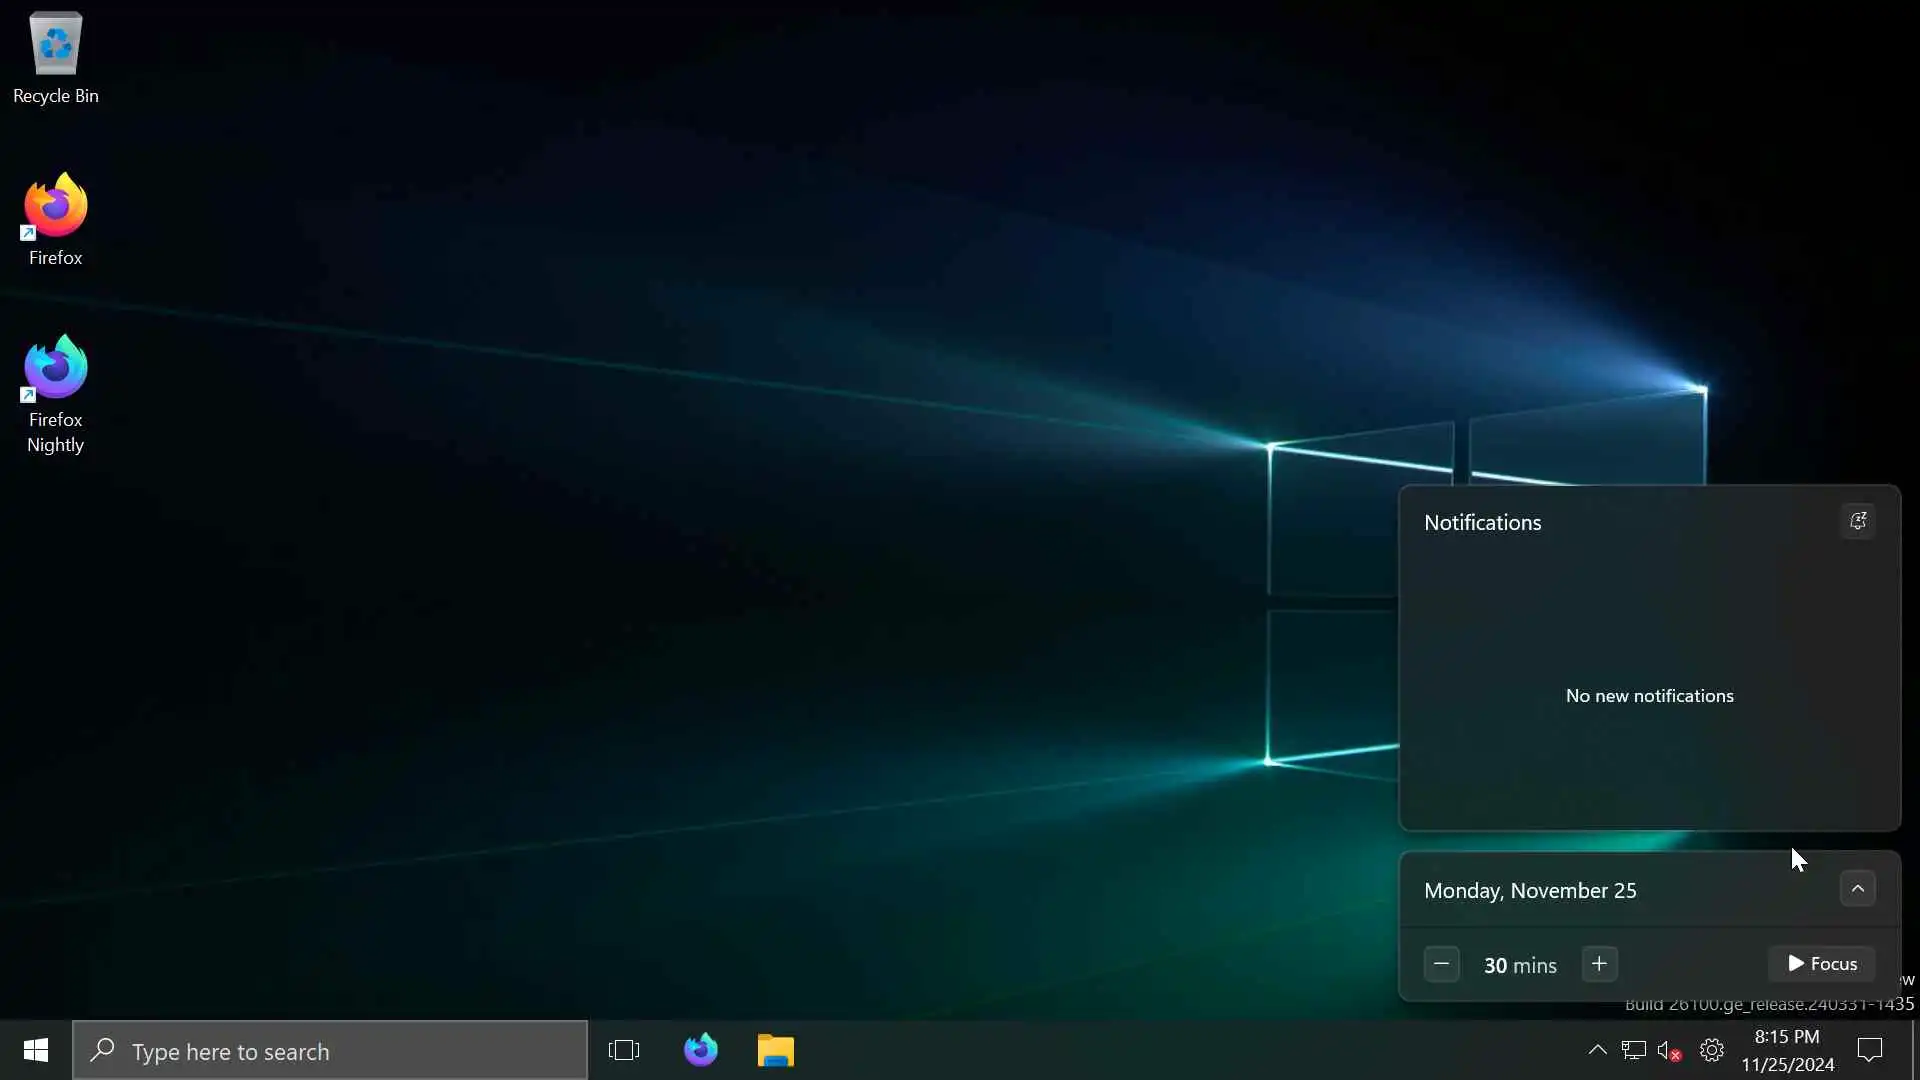Click the taskbar search box
Viewport: 1920px width, 1080px height.
(x=330, y=1051)
